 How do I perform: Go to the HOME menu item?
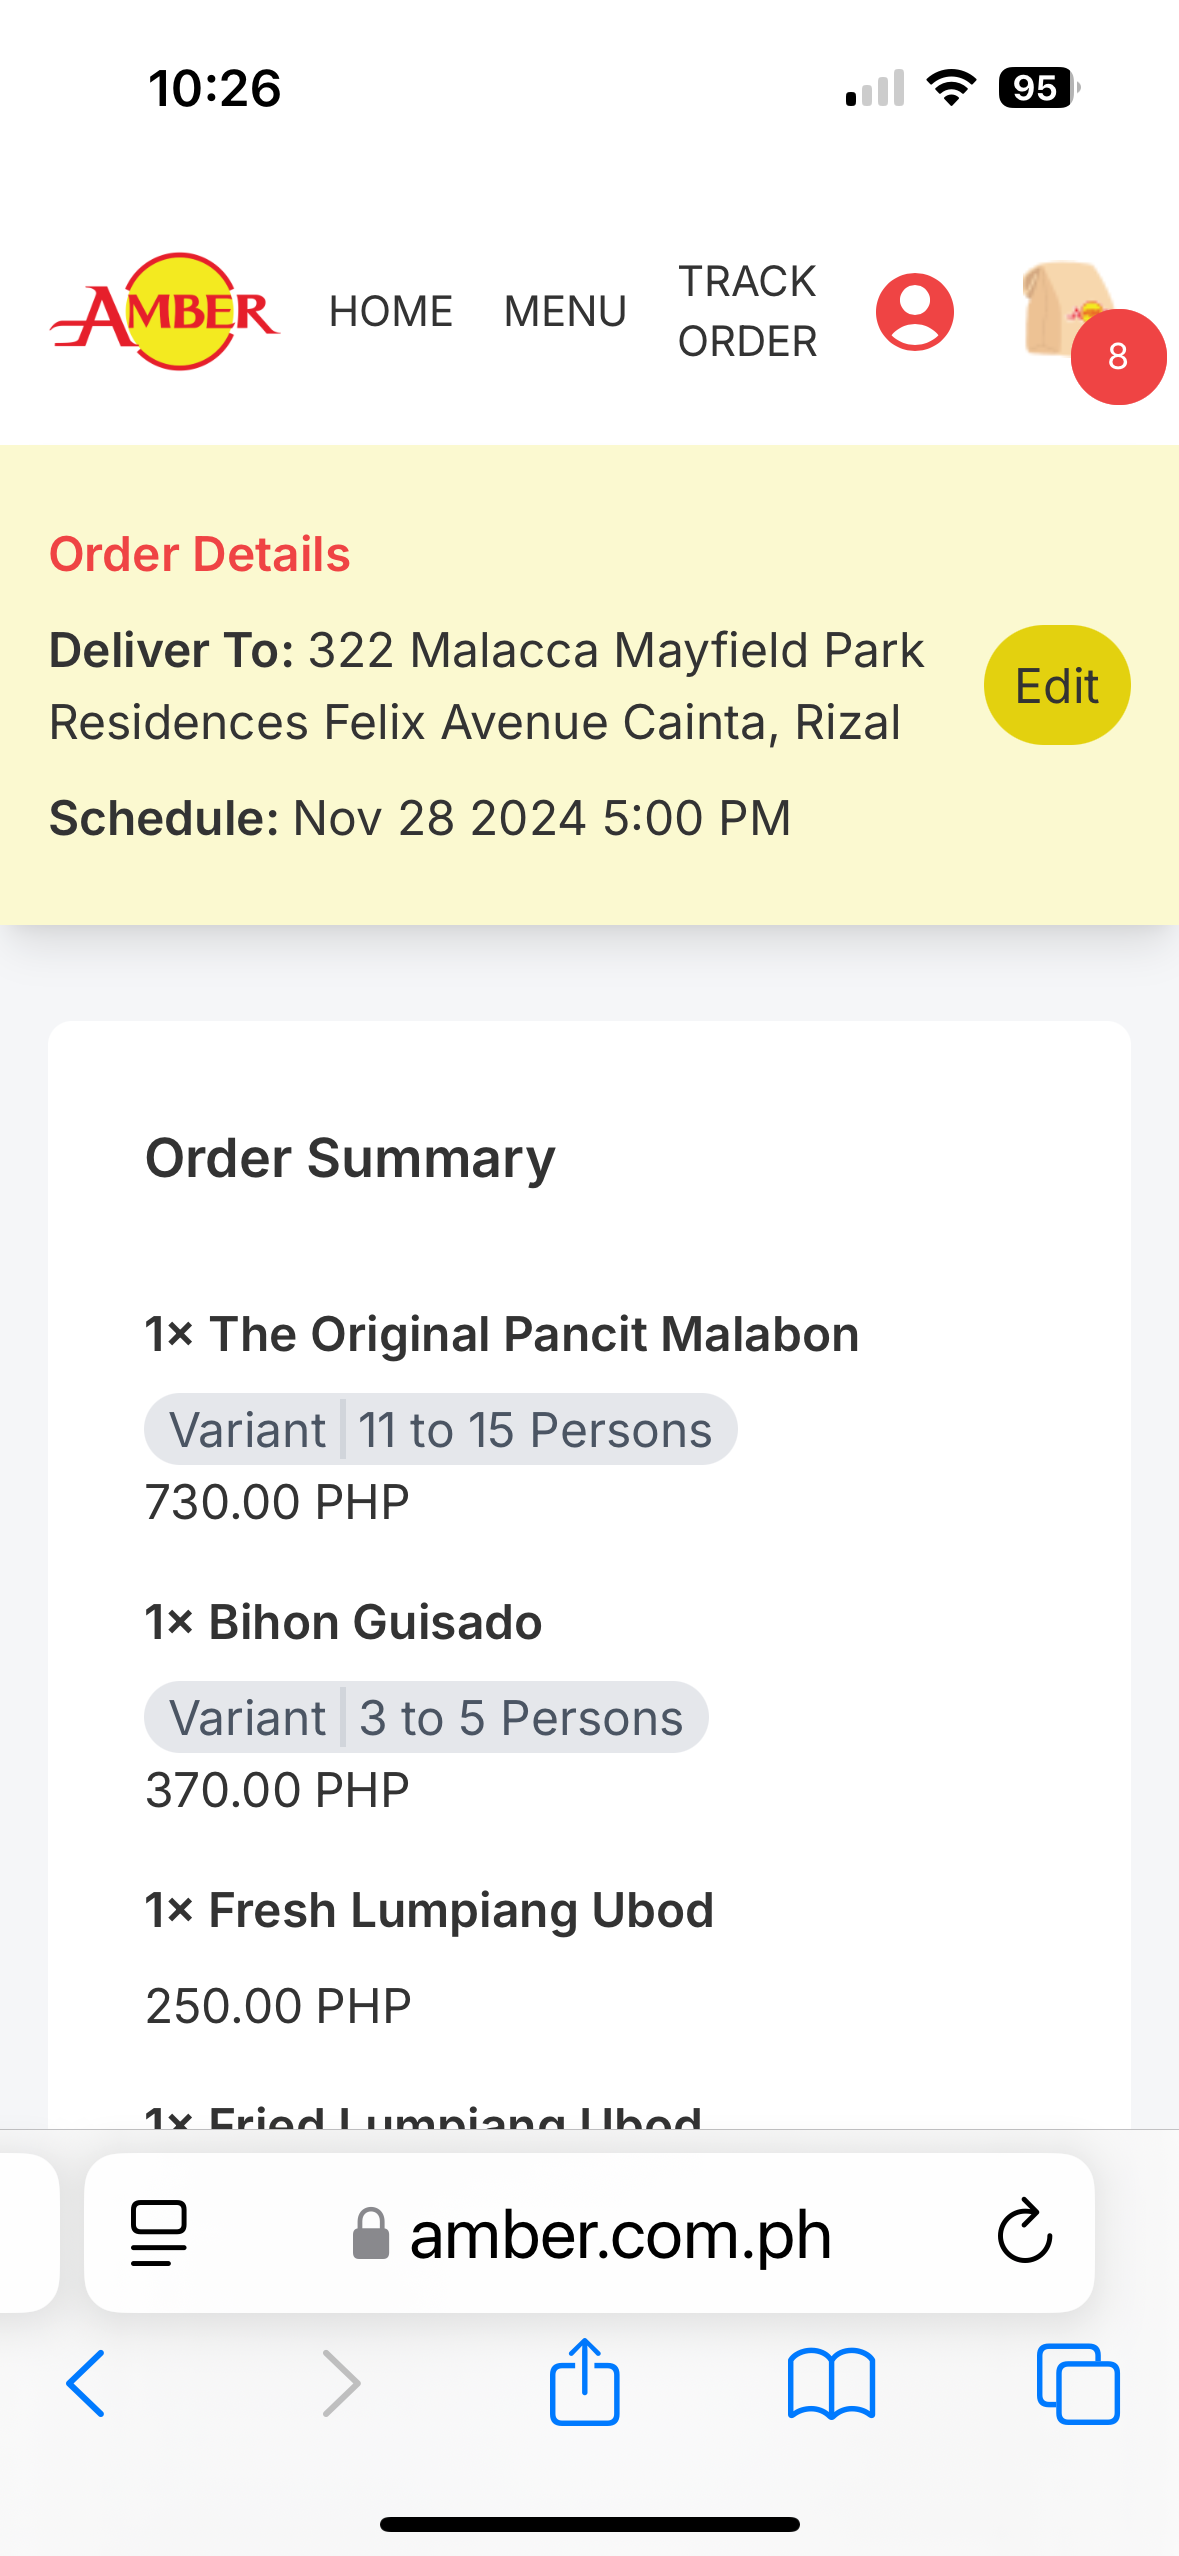coord(391,312)
